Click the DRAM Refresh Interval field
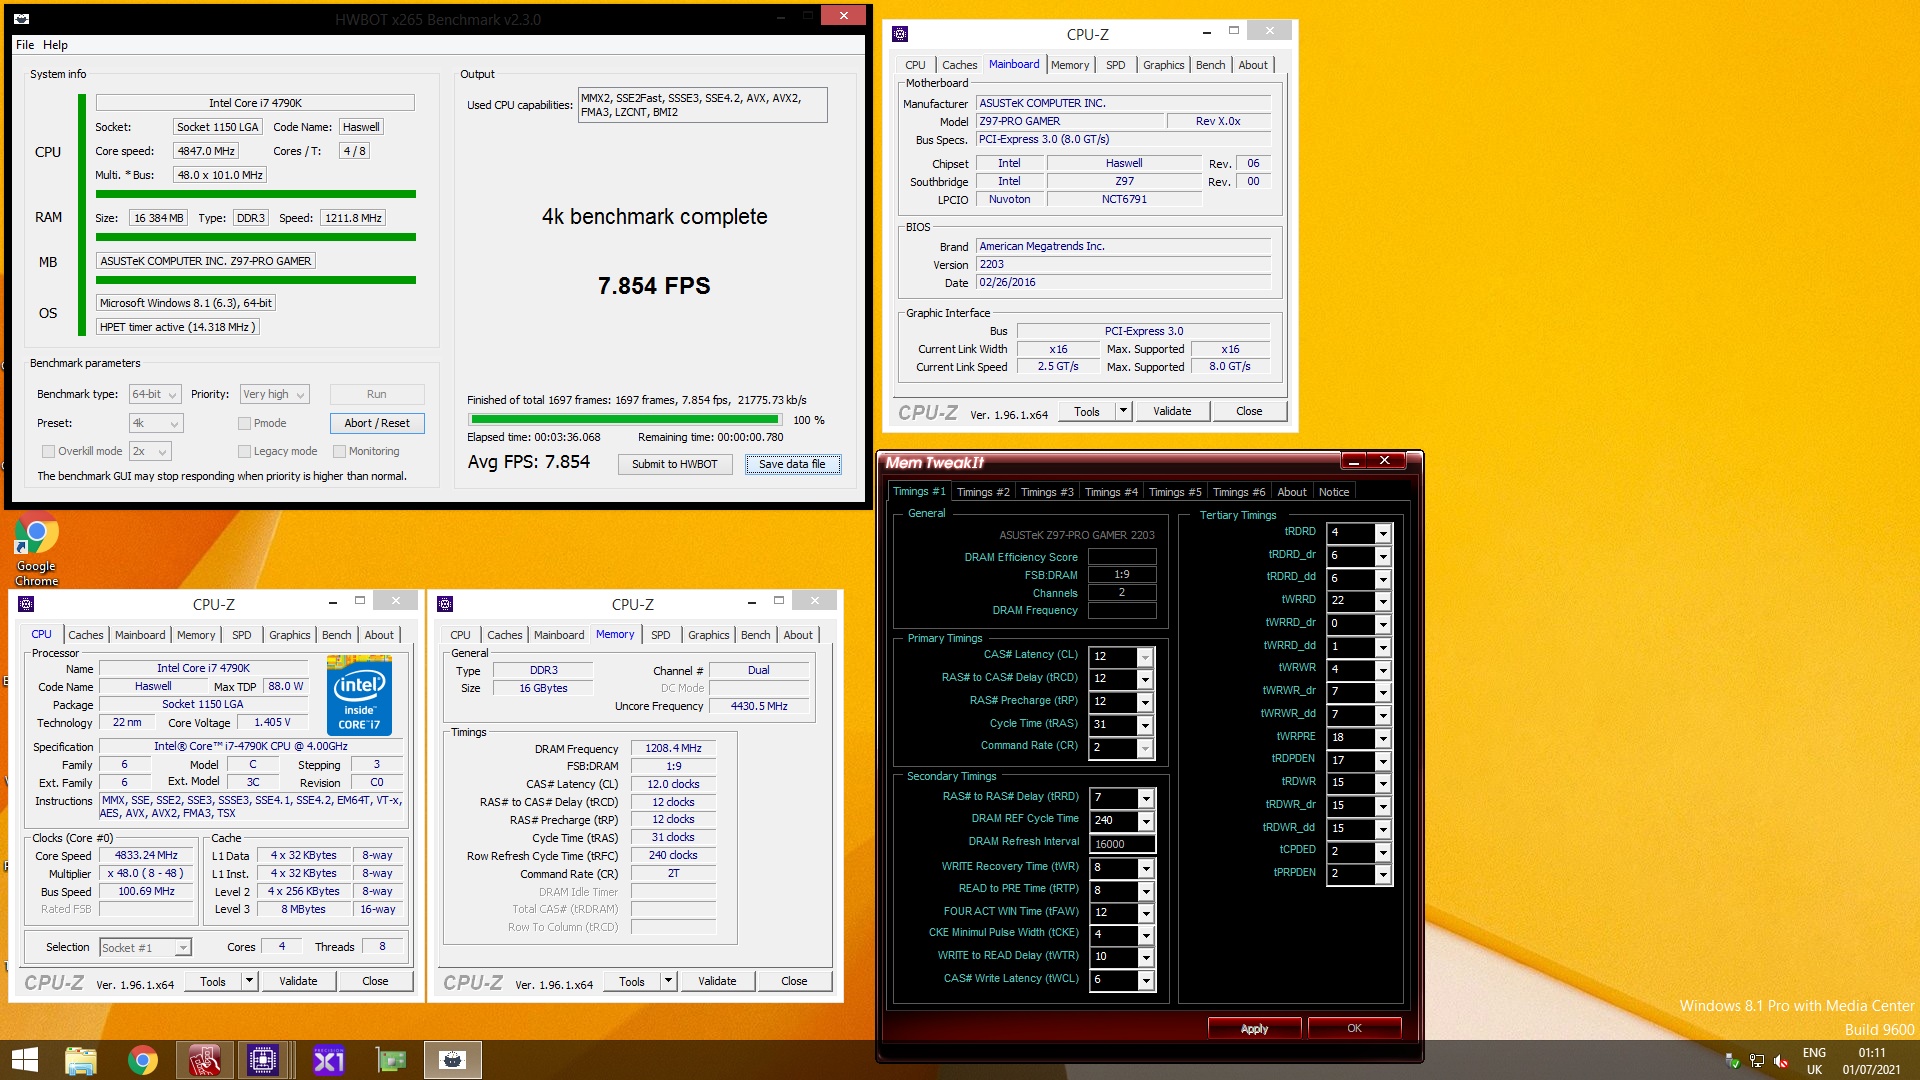1920x1080 pixels. point(1122,844)
